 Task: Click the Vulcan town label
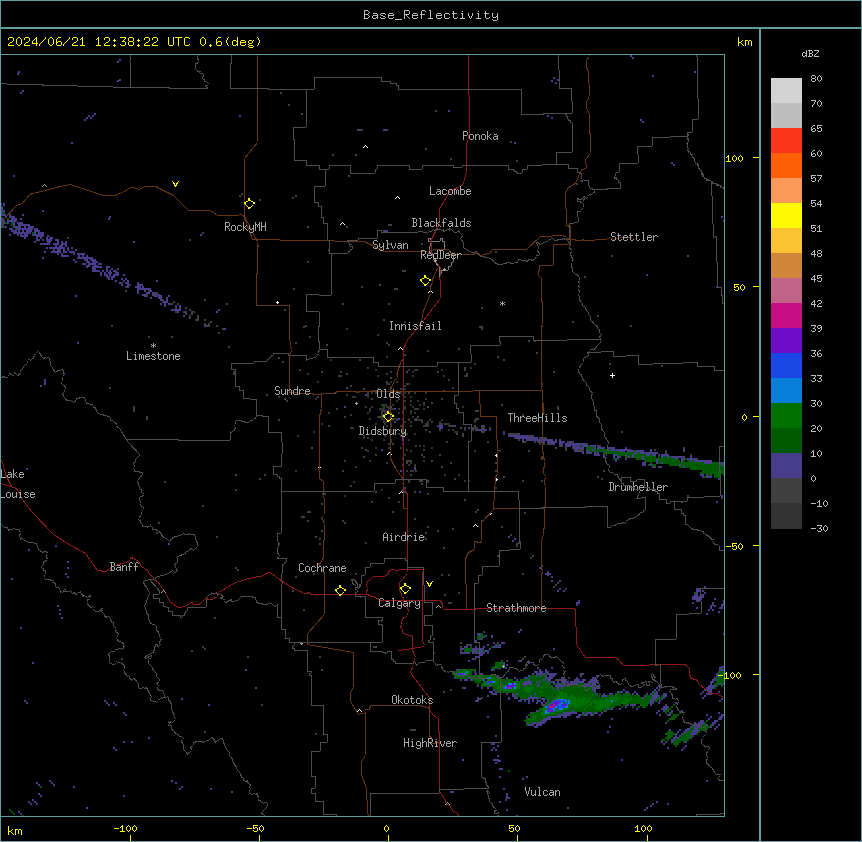tap(543, 792)
